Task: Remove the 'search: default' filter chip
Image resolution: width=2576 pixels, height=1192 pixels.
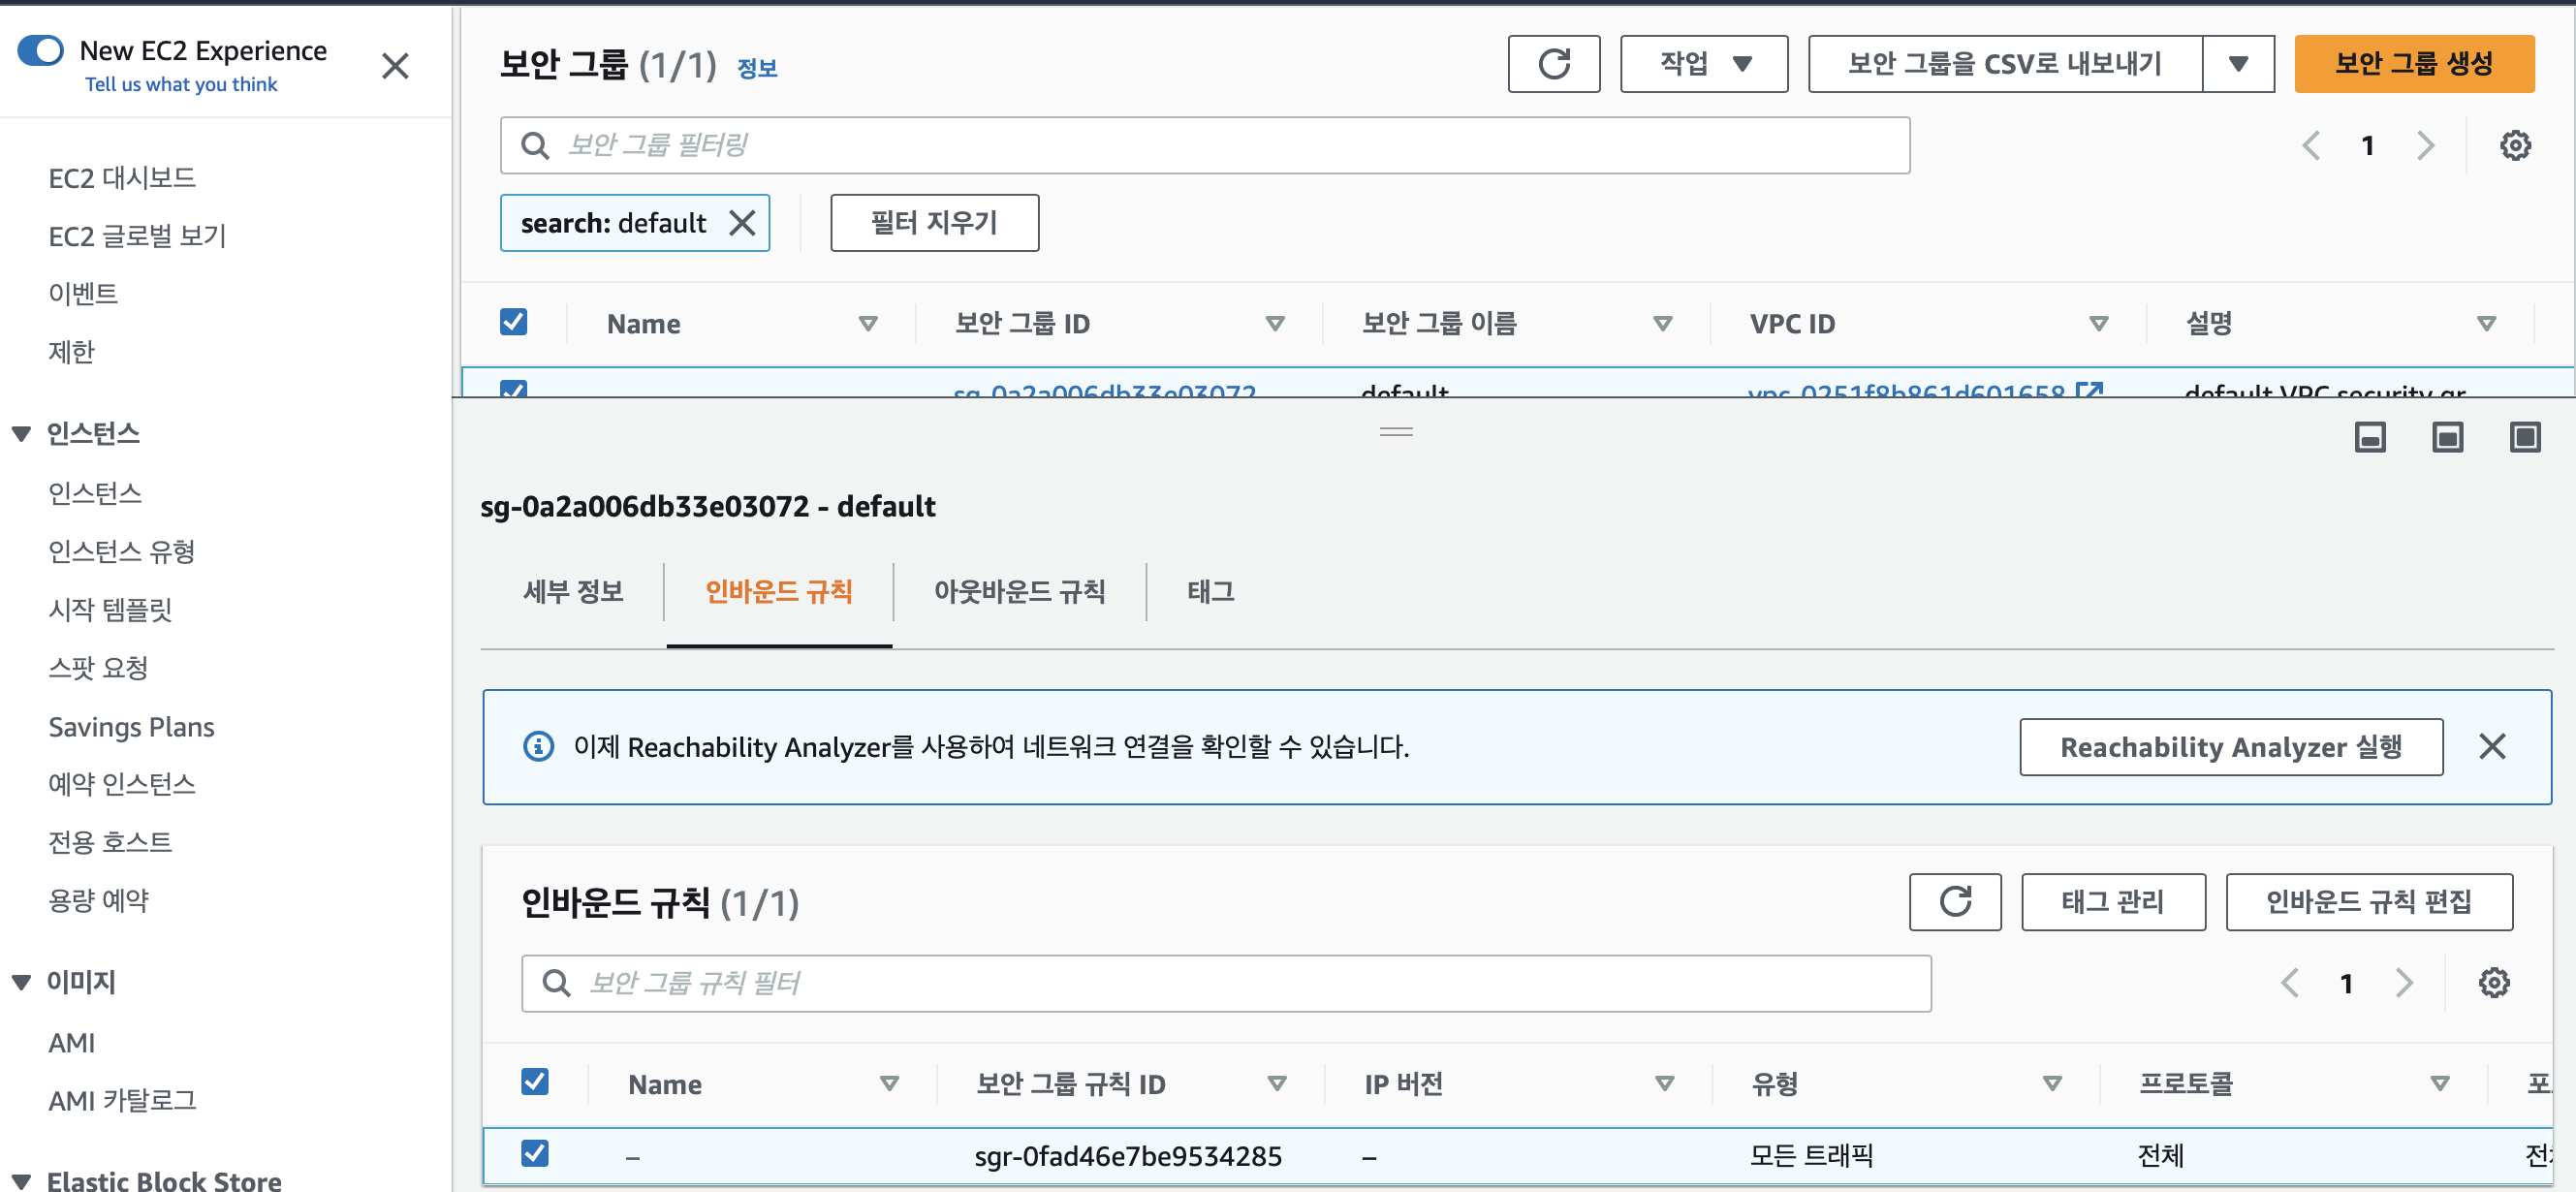Action: pyautogui.click(x=742, y=222)
